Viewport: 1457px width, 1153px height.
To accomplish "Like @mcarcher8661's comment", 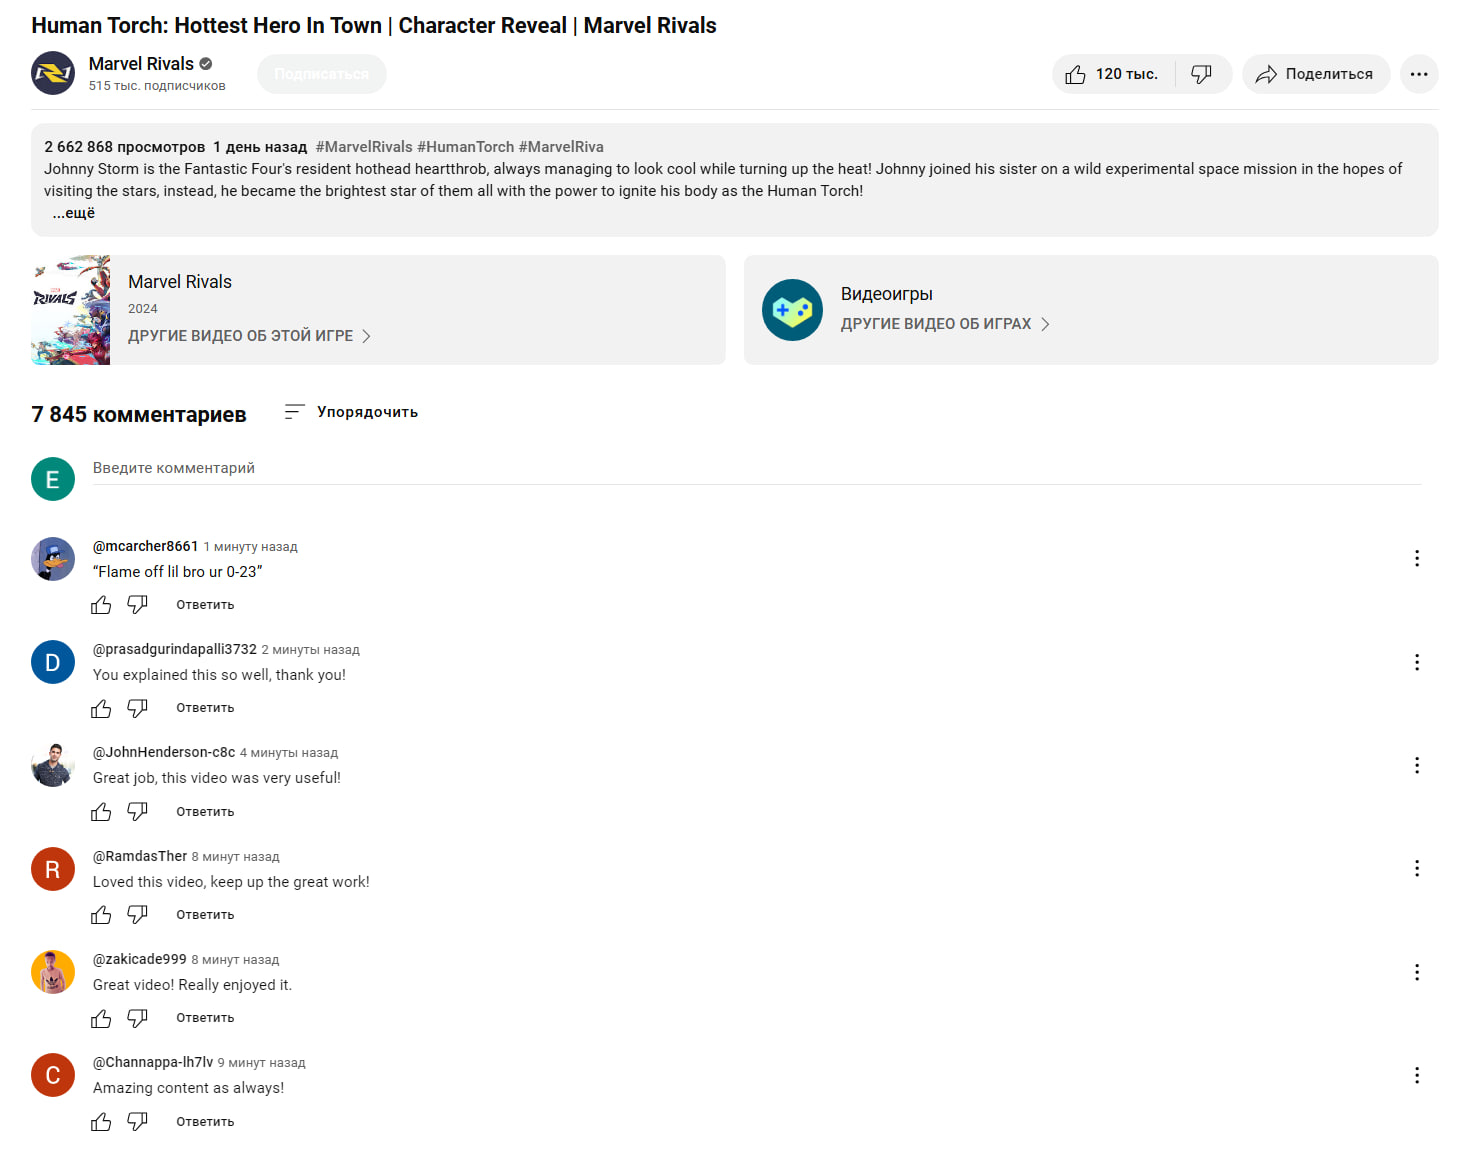I will click(101, 605).
